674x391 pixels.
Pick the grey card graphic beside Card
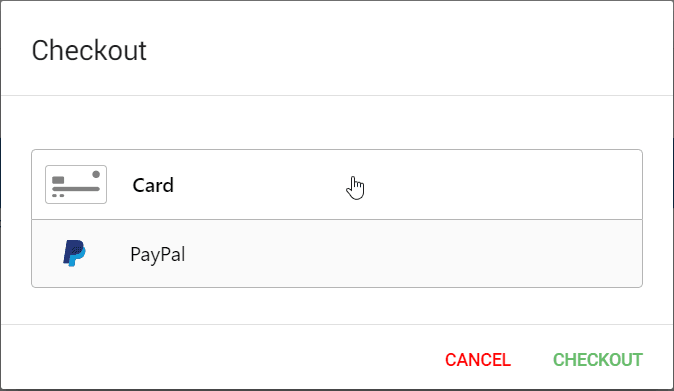click(76, 184)
